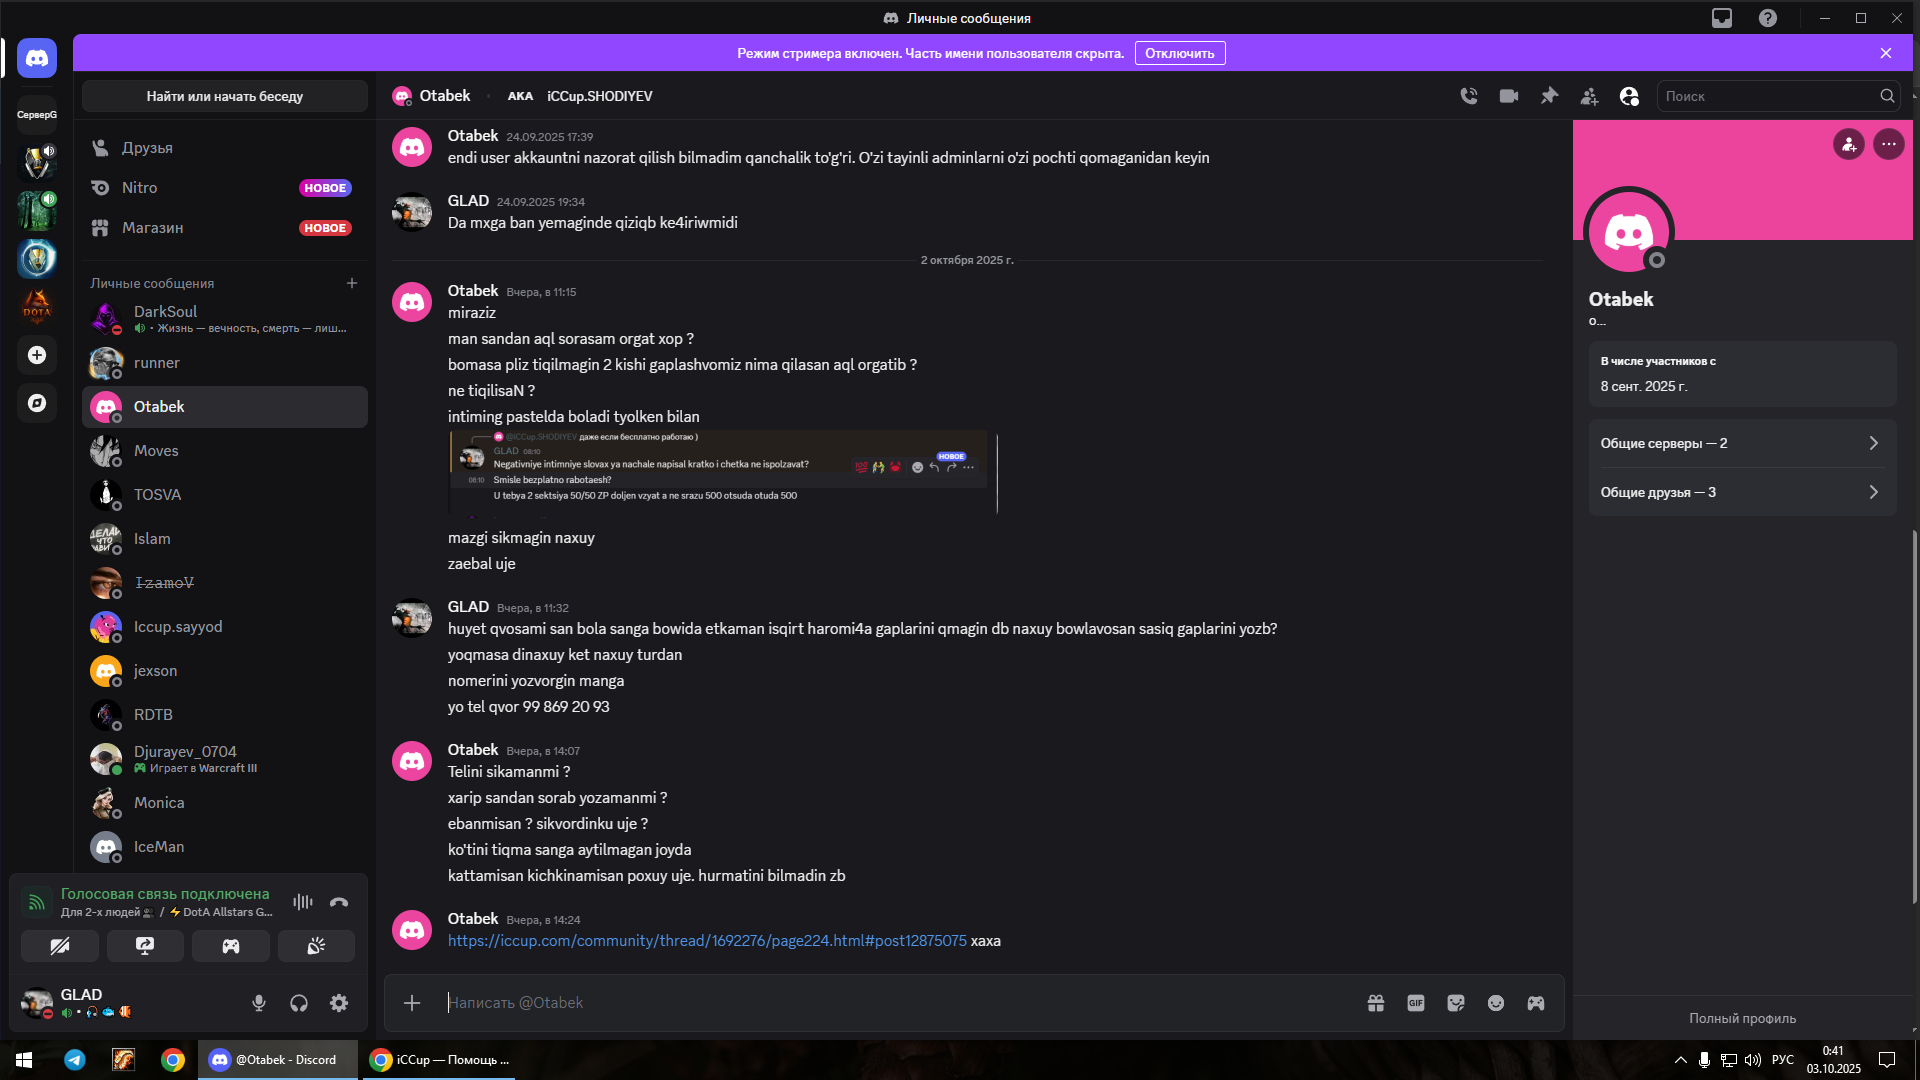Image resolution: width=1920 pixels, height=1080 pixels.
Task: Expand Общие серверы — 2 section
Action: [x=1741, y=443]
